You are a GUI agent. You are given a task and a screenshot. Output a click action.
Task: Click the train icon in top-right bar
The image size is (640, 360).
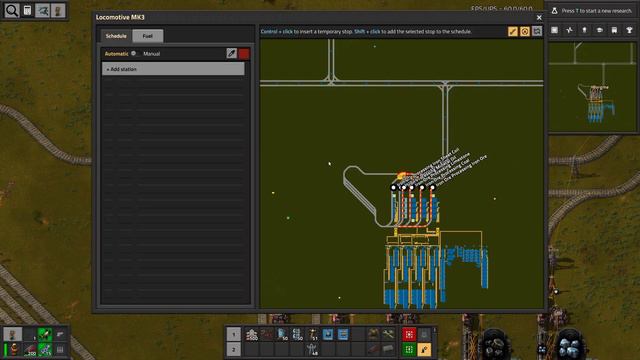click(614, 30)
